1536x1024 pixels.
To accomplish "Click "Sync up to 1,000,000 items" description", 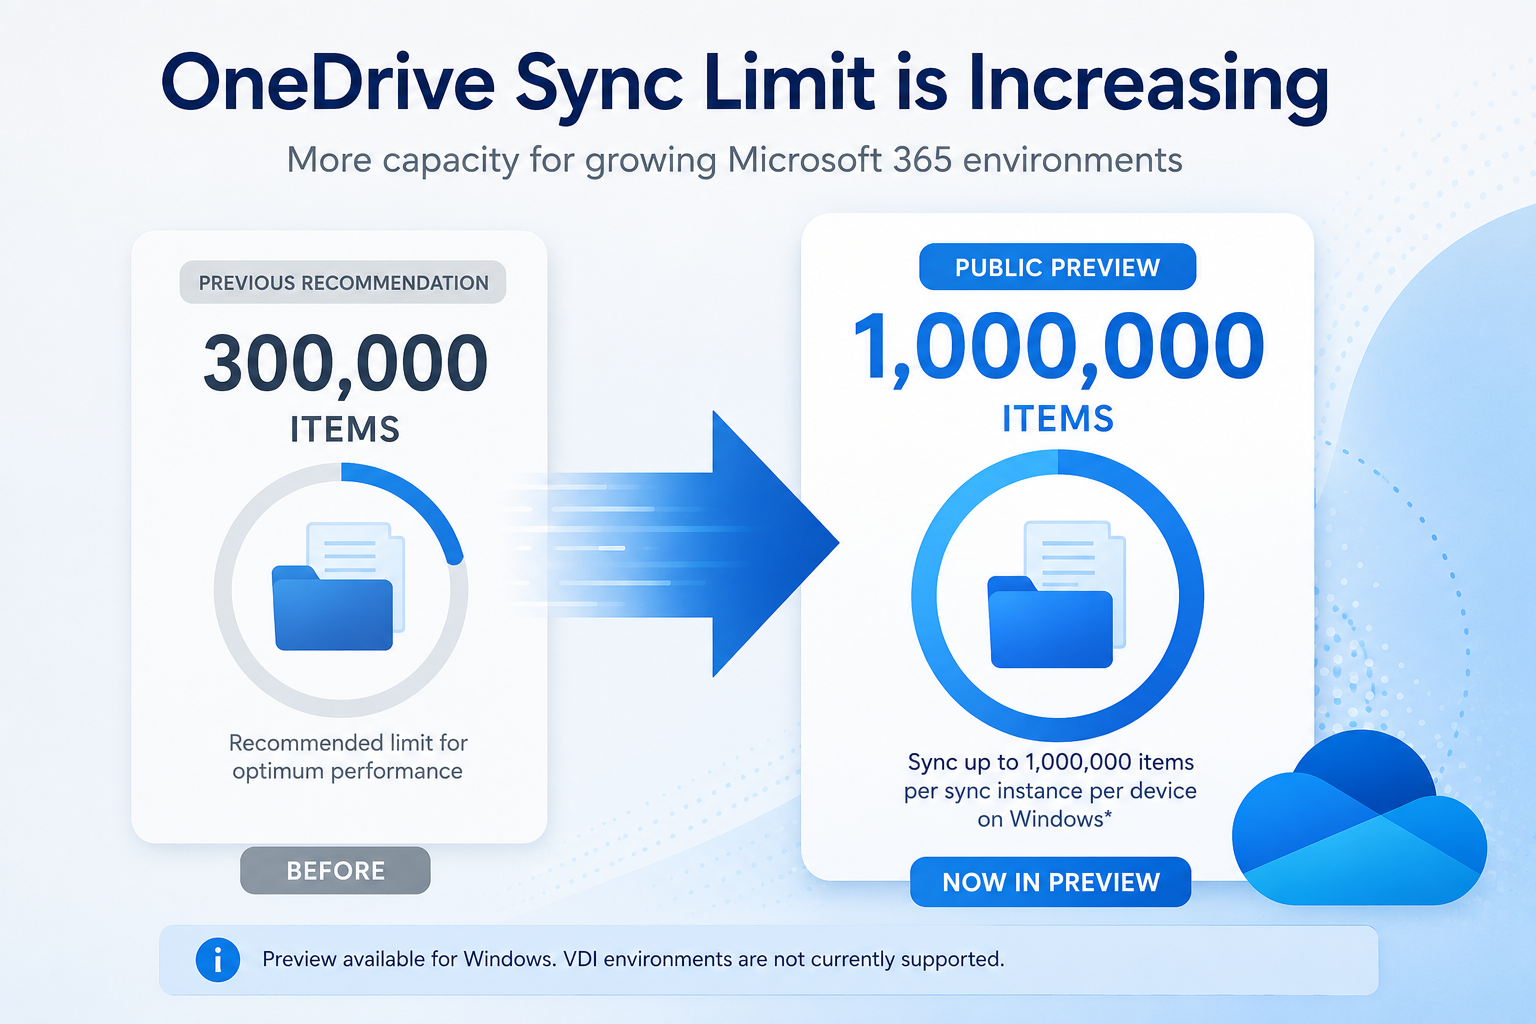I will pos(1050,791).
